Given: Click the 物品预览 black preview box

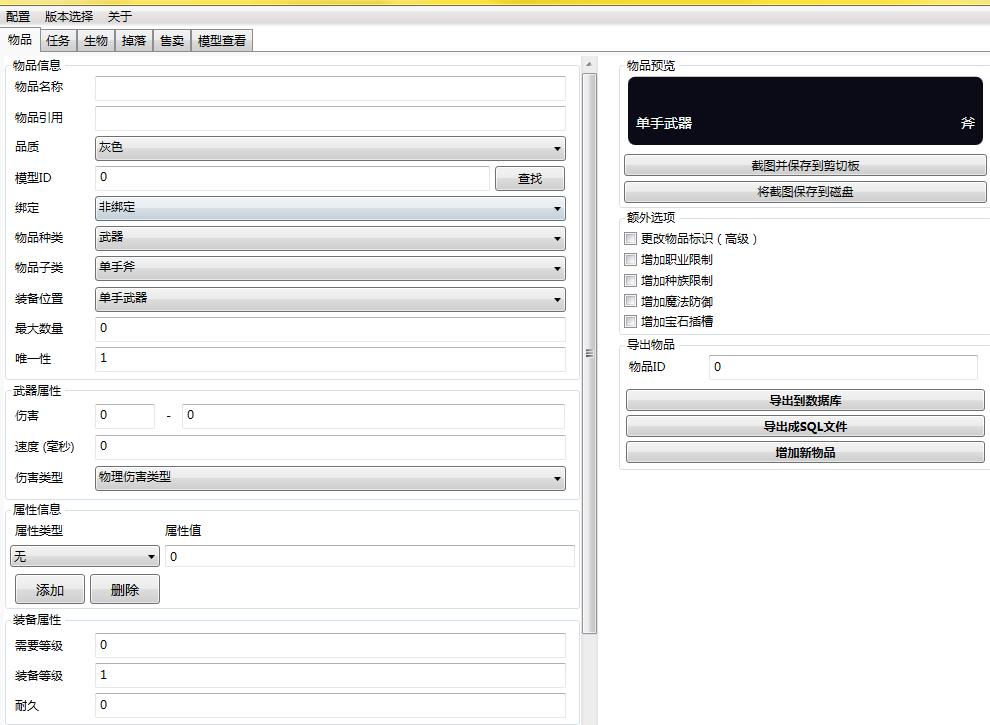Looking at the screenshot, I should coord(805,111).
